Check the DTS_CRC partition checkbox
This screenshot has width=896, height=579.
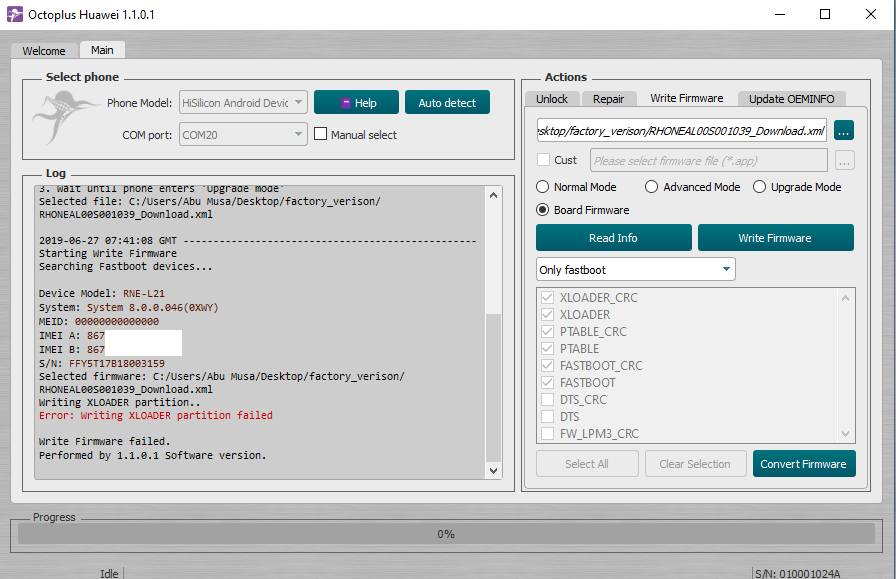point(547,400)
